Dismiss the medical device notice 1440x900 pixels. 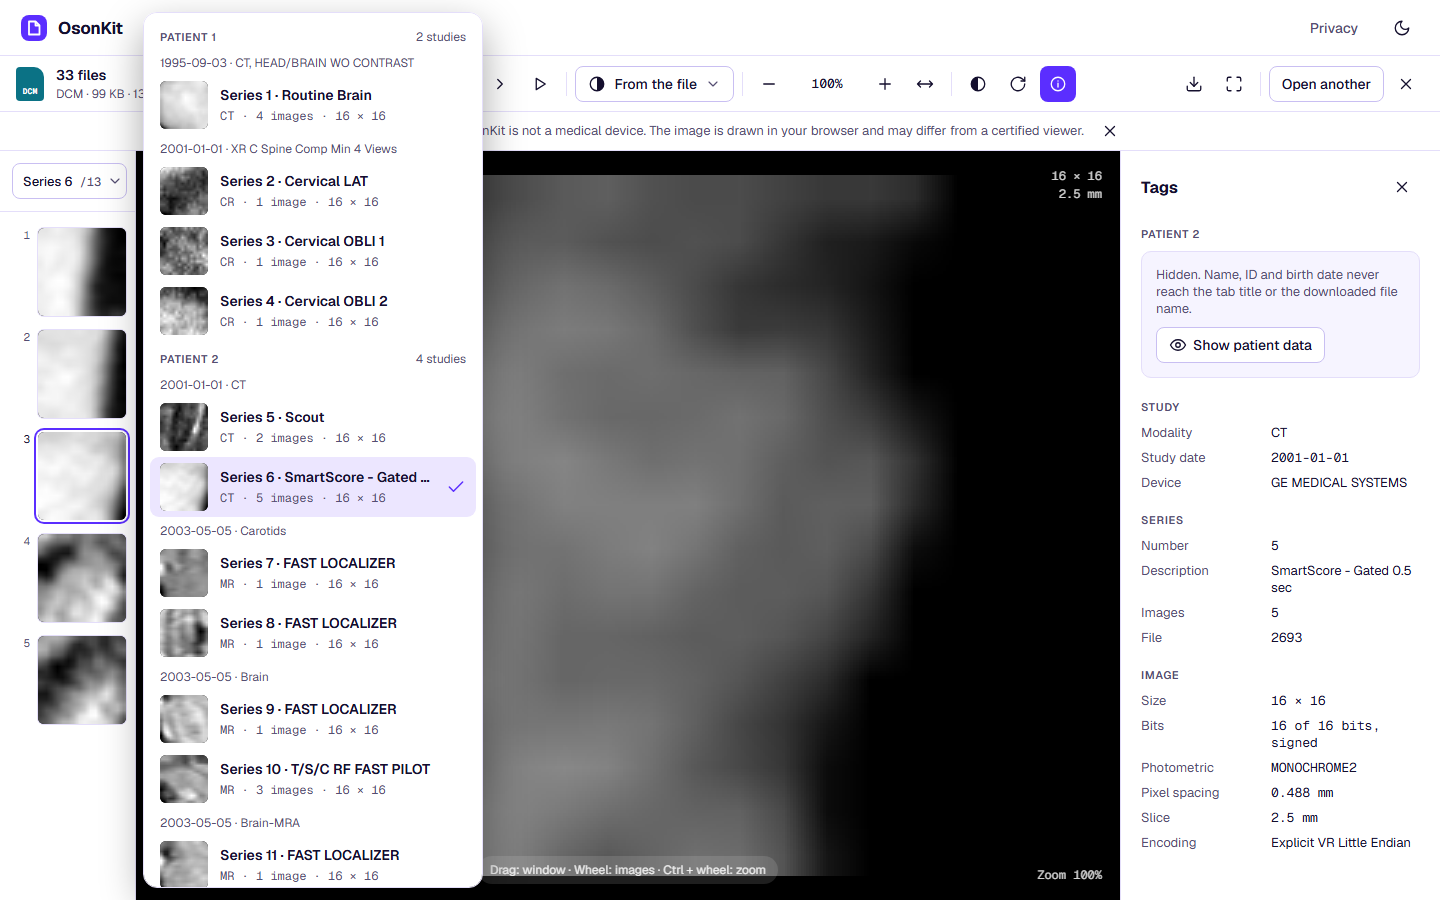[1110, 131]
